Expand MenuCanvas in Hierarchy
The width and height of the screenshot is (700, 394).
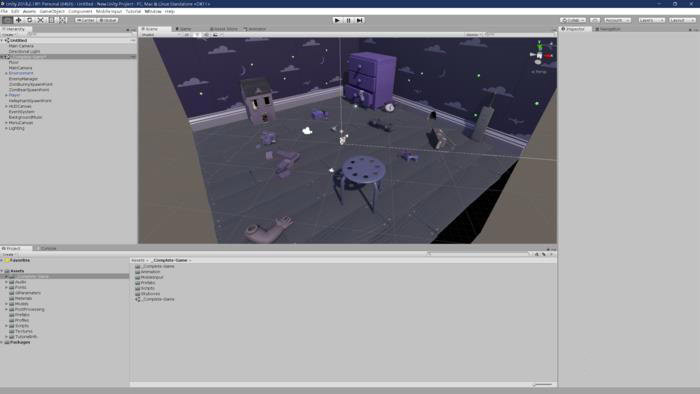pyautogui.click(x=6, y=123)
